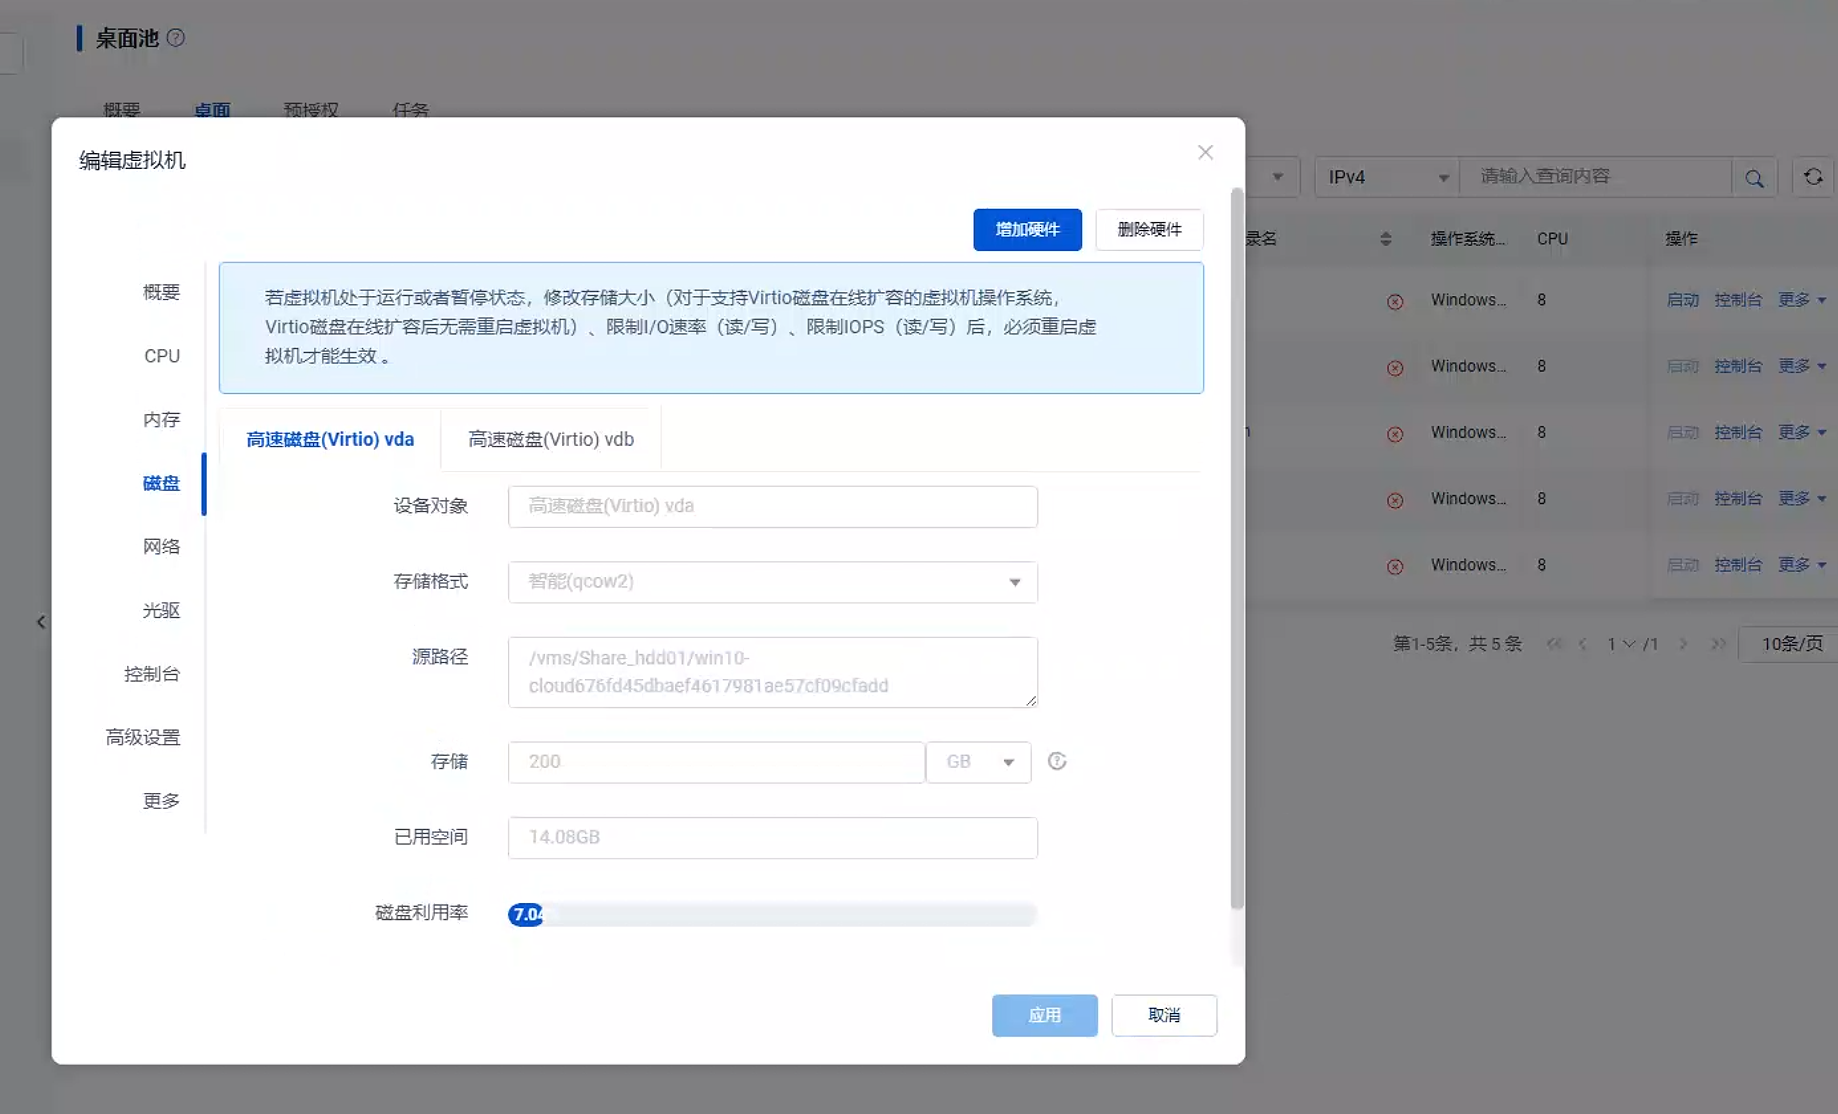Viewport: 1838px width, 1114px height.
Task: Go to the next page arrow
Action: coord(1683,644)
